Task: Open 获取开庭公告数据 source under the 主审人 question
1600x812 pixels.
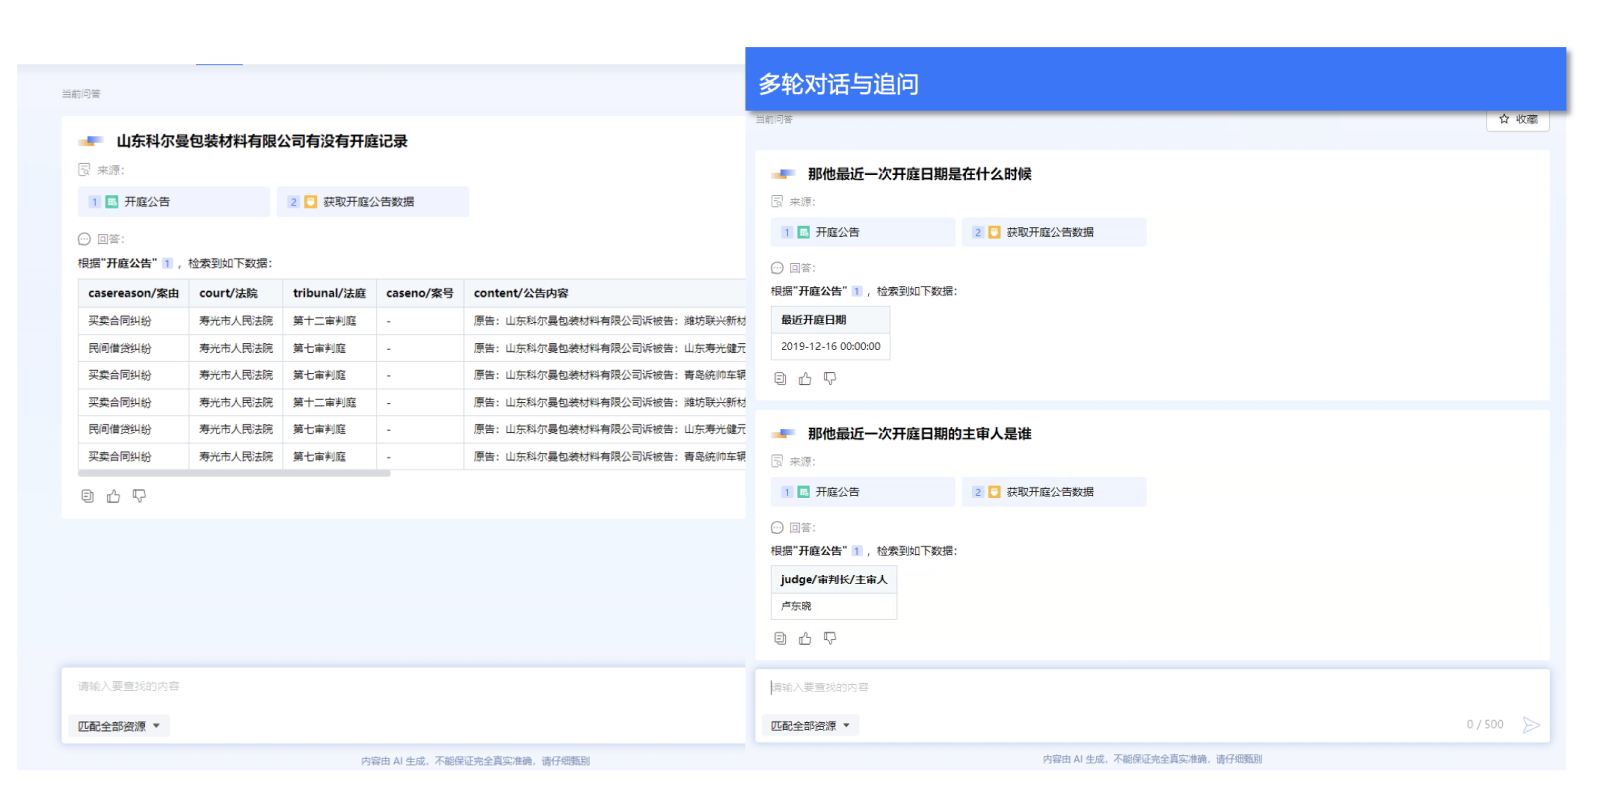Action: point(1054,492)
